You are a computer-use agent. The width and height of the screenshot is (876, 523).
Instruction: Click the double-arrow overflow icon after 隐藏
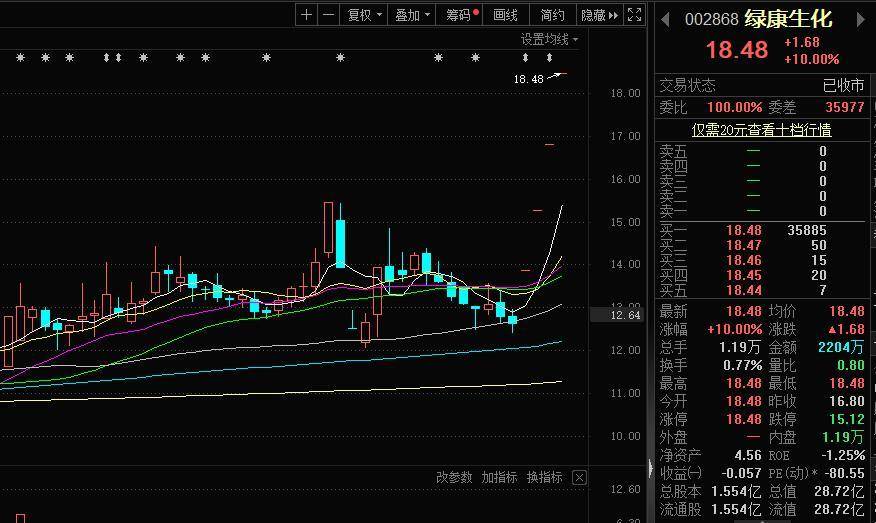point(613,15)
